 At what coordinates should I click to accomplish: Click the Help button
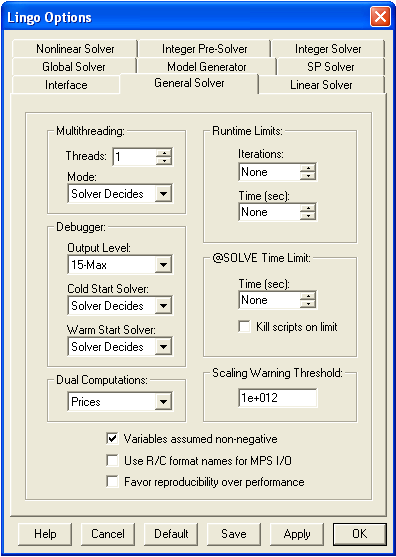45,534
